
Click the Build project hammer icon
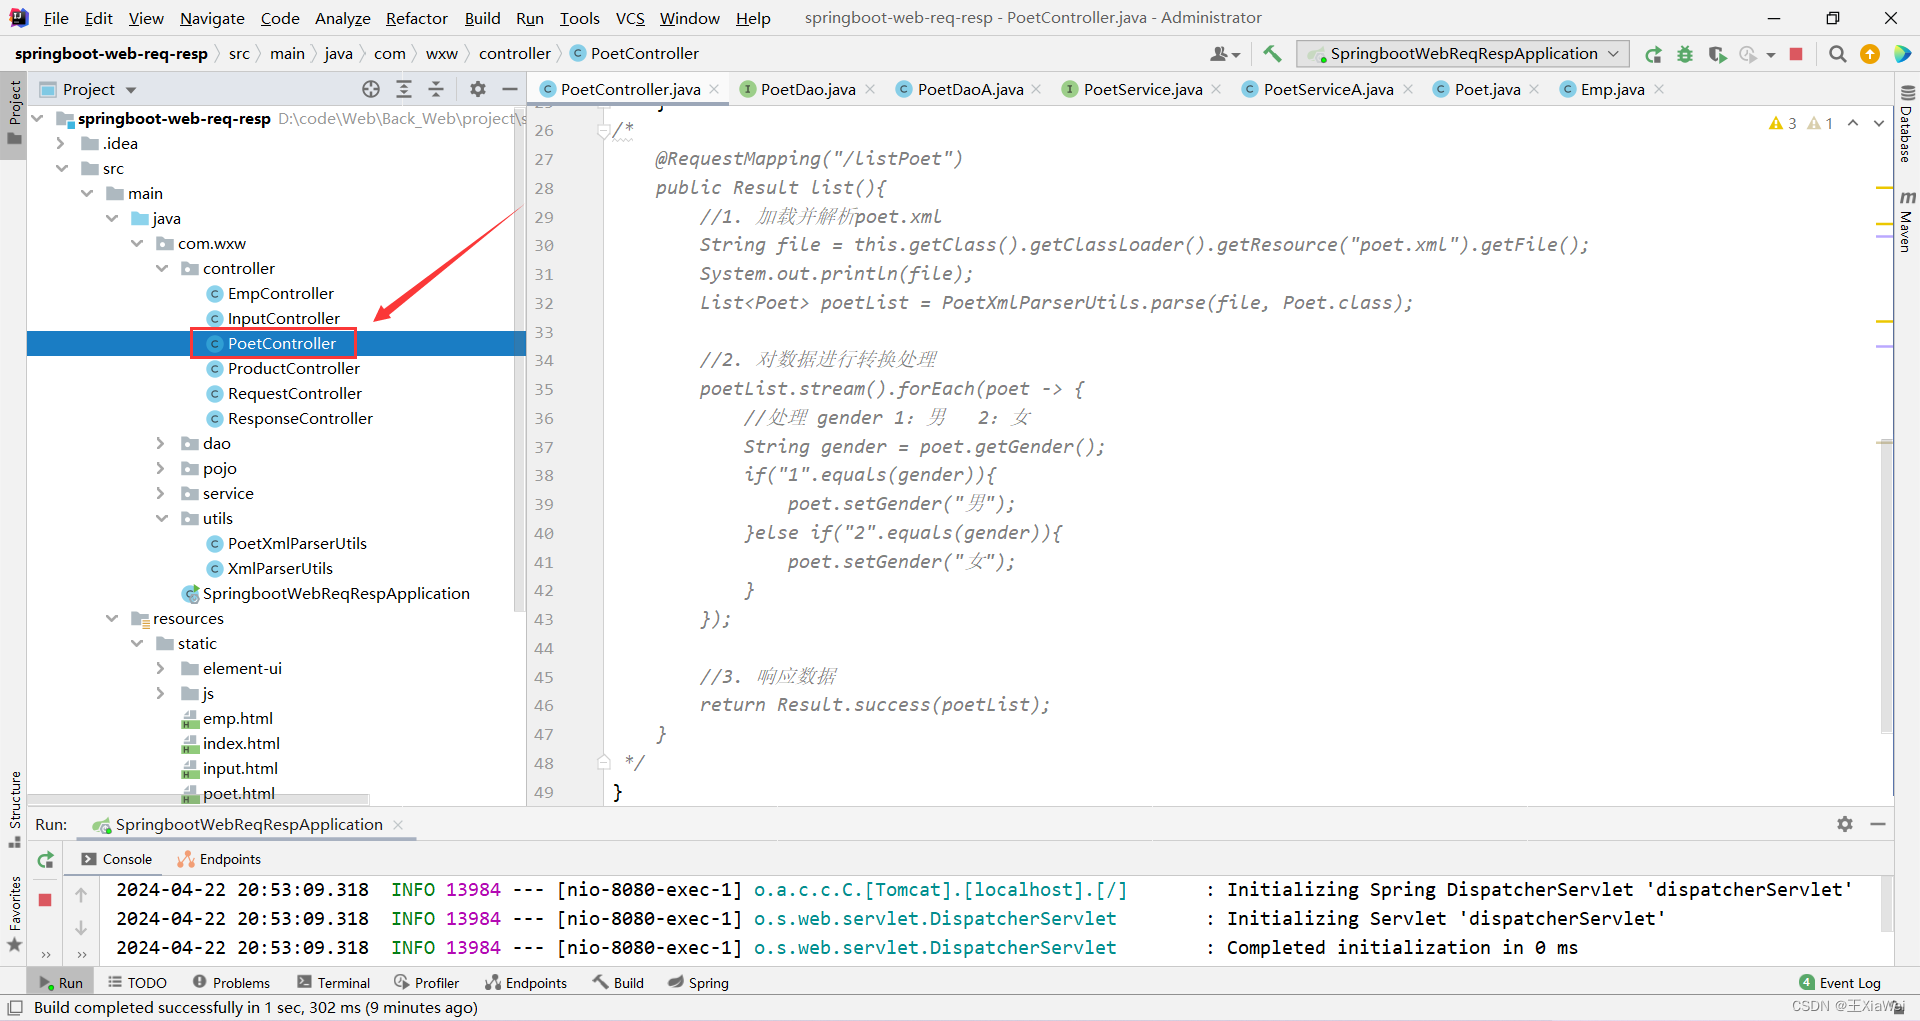(1272, 54)
